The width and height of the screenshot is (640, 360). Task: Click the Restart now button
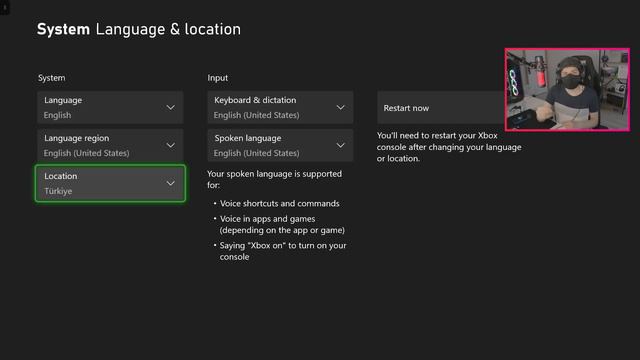click(x=441, y=108)
